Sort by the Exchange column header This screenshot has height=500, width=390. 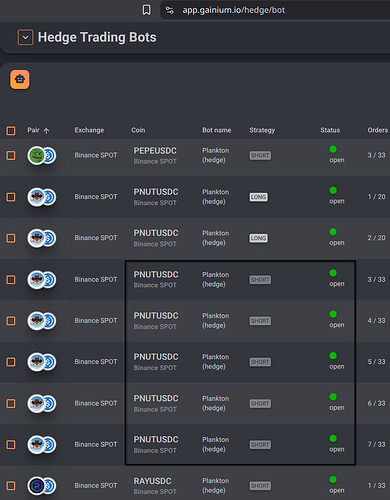(89, 130)
